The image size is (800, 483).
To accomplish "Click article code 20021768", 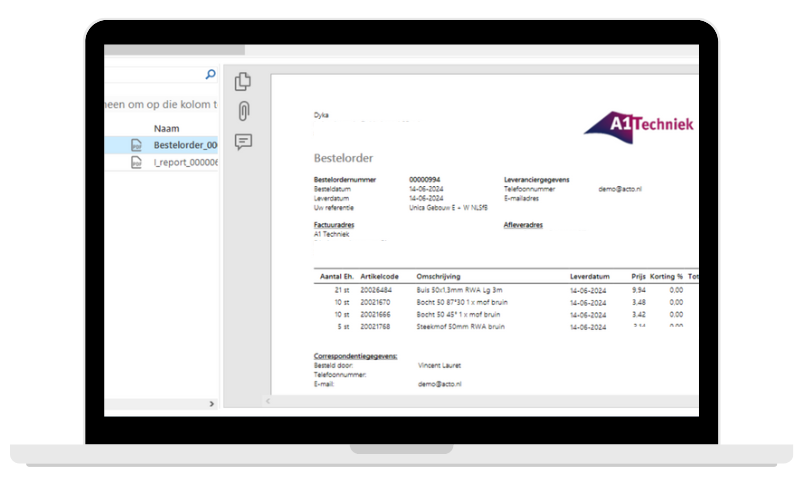I will point(375,326).
